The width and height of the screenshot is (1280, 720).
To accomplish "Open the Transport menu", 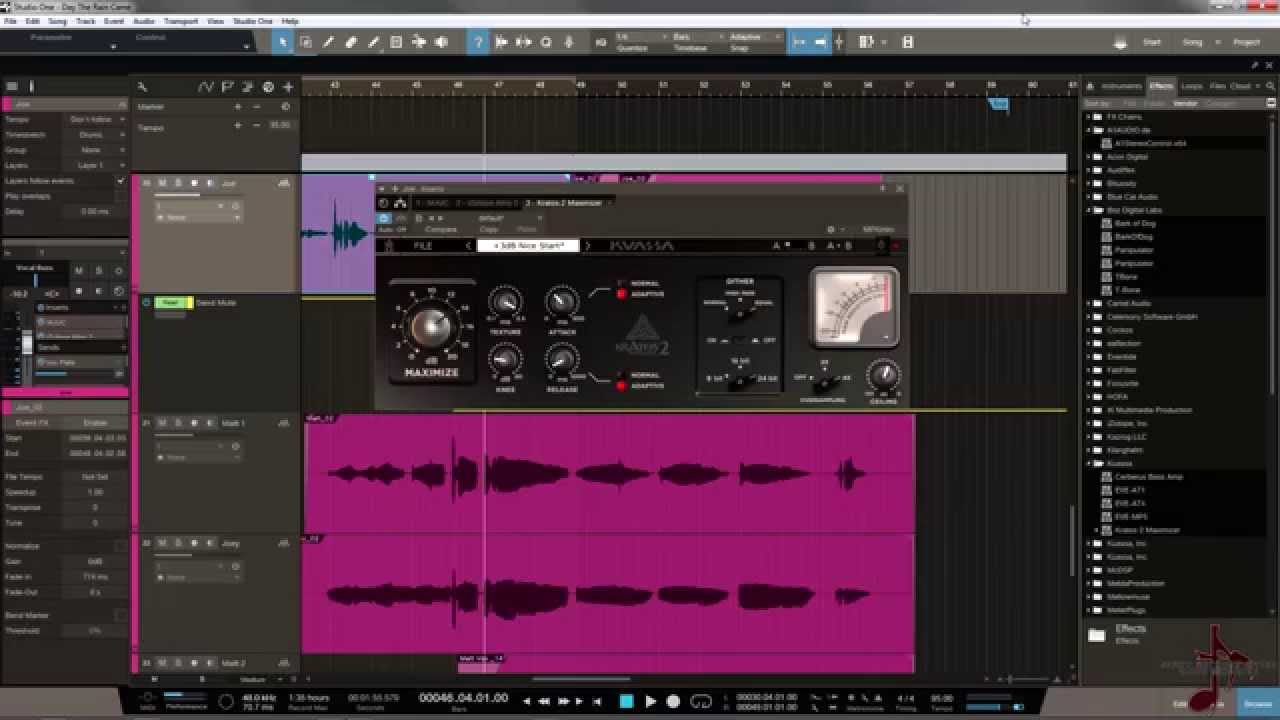I will click(x=180, y=21).
